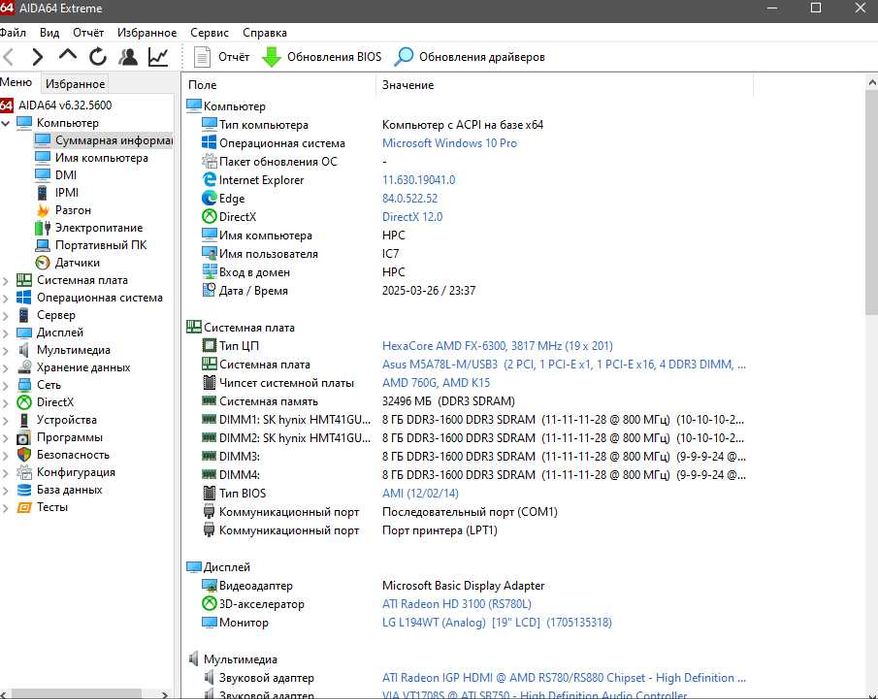
Task: Open Обновления драйверов search in the toolbar
Action: 469,57
